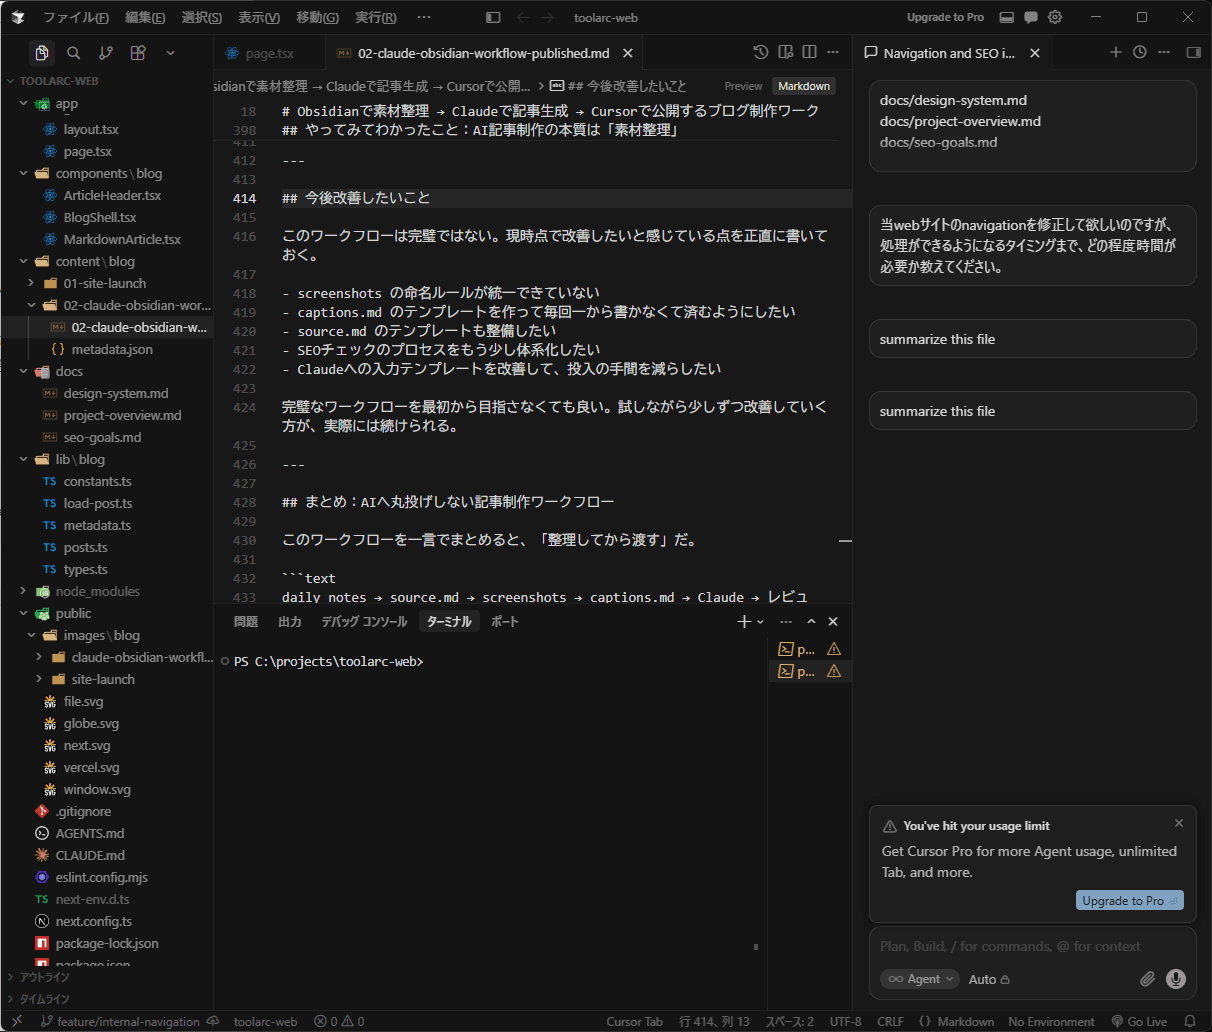1212x1032 pixels.
Task: Collapse the components\blog folder
Action: (x=23, y=173)
